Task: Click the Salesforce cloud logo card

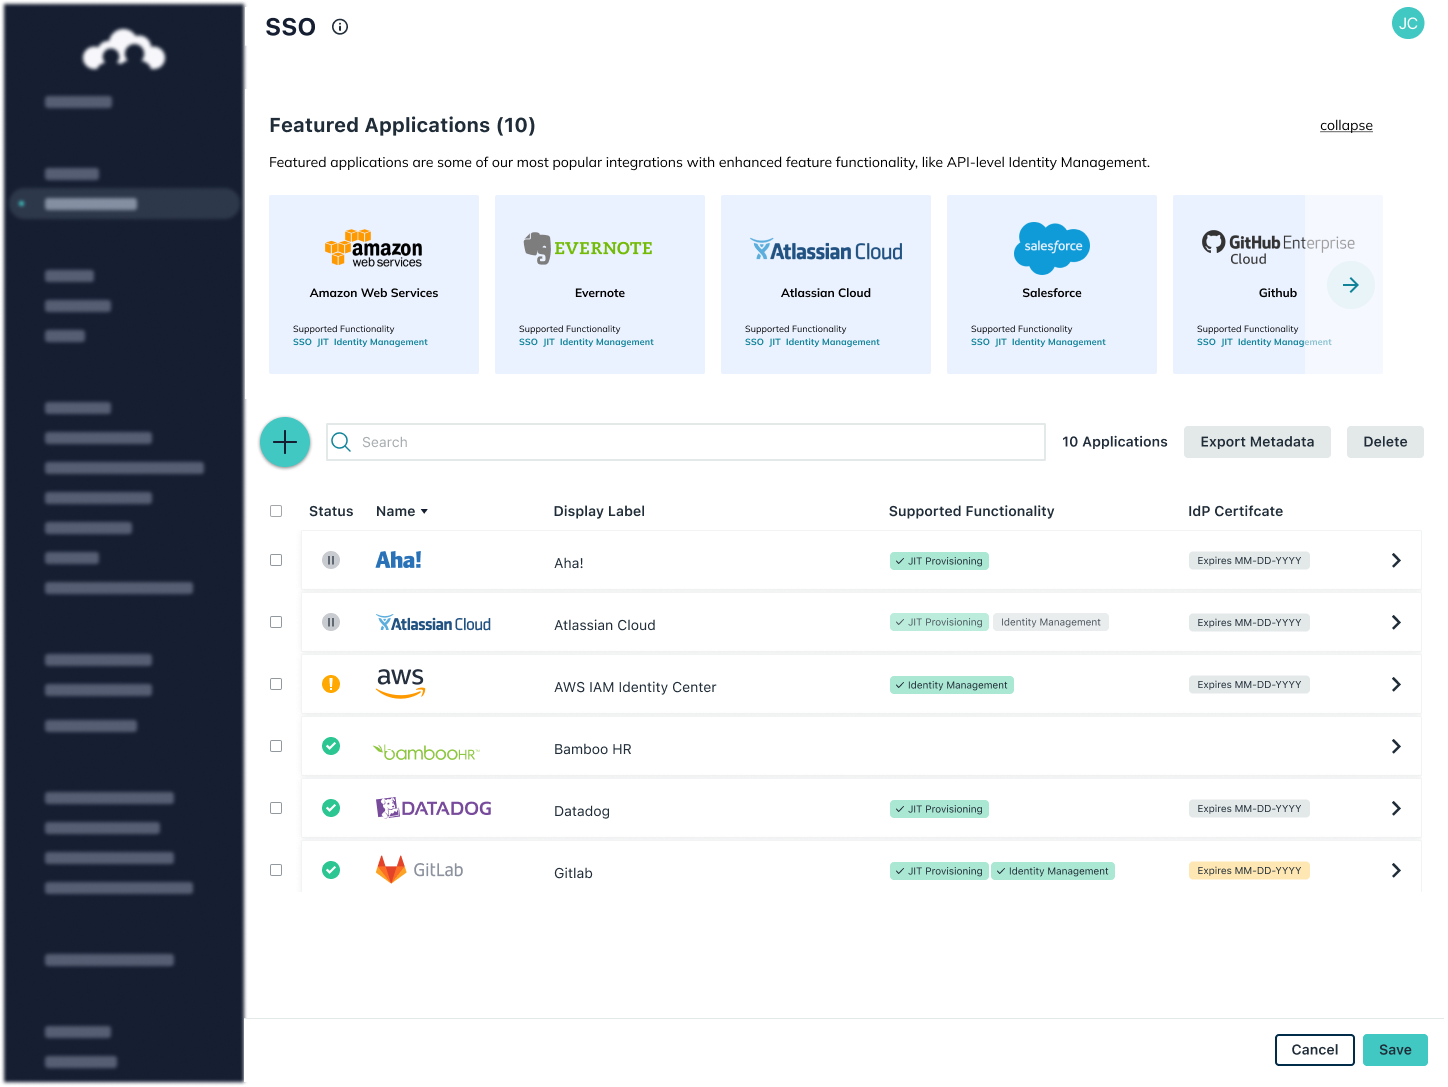Action: click(1051, 248)
